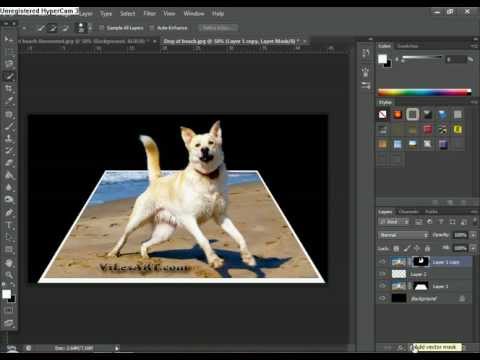
Task: Lock layer position in Layers panel
Action: click(x=417, y=248)
